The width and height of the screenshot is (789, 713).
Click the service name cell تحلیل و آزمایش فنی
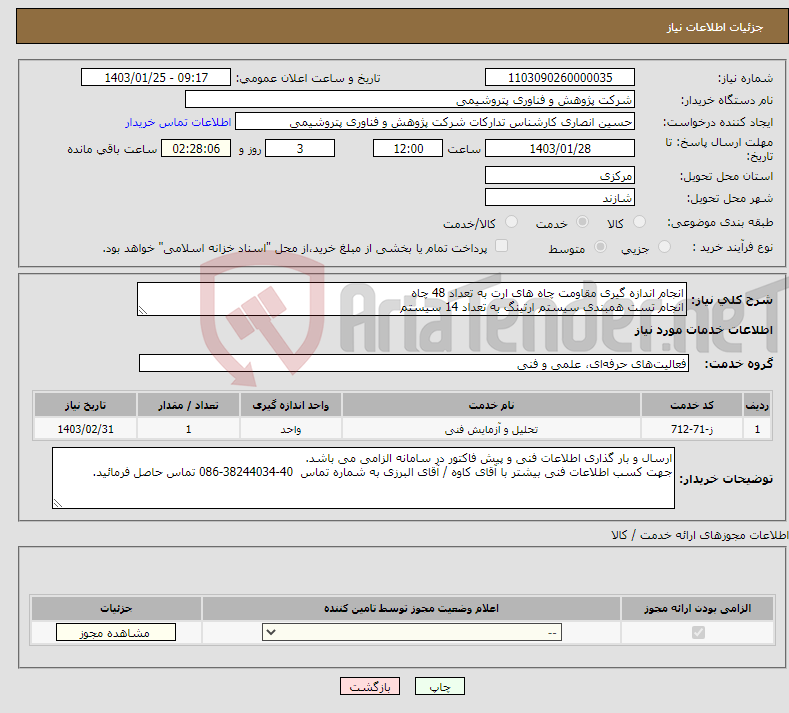(491, 429)
